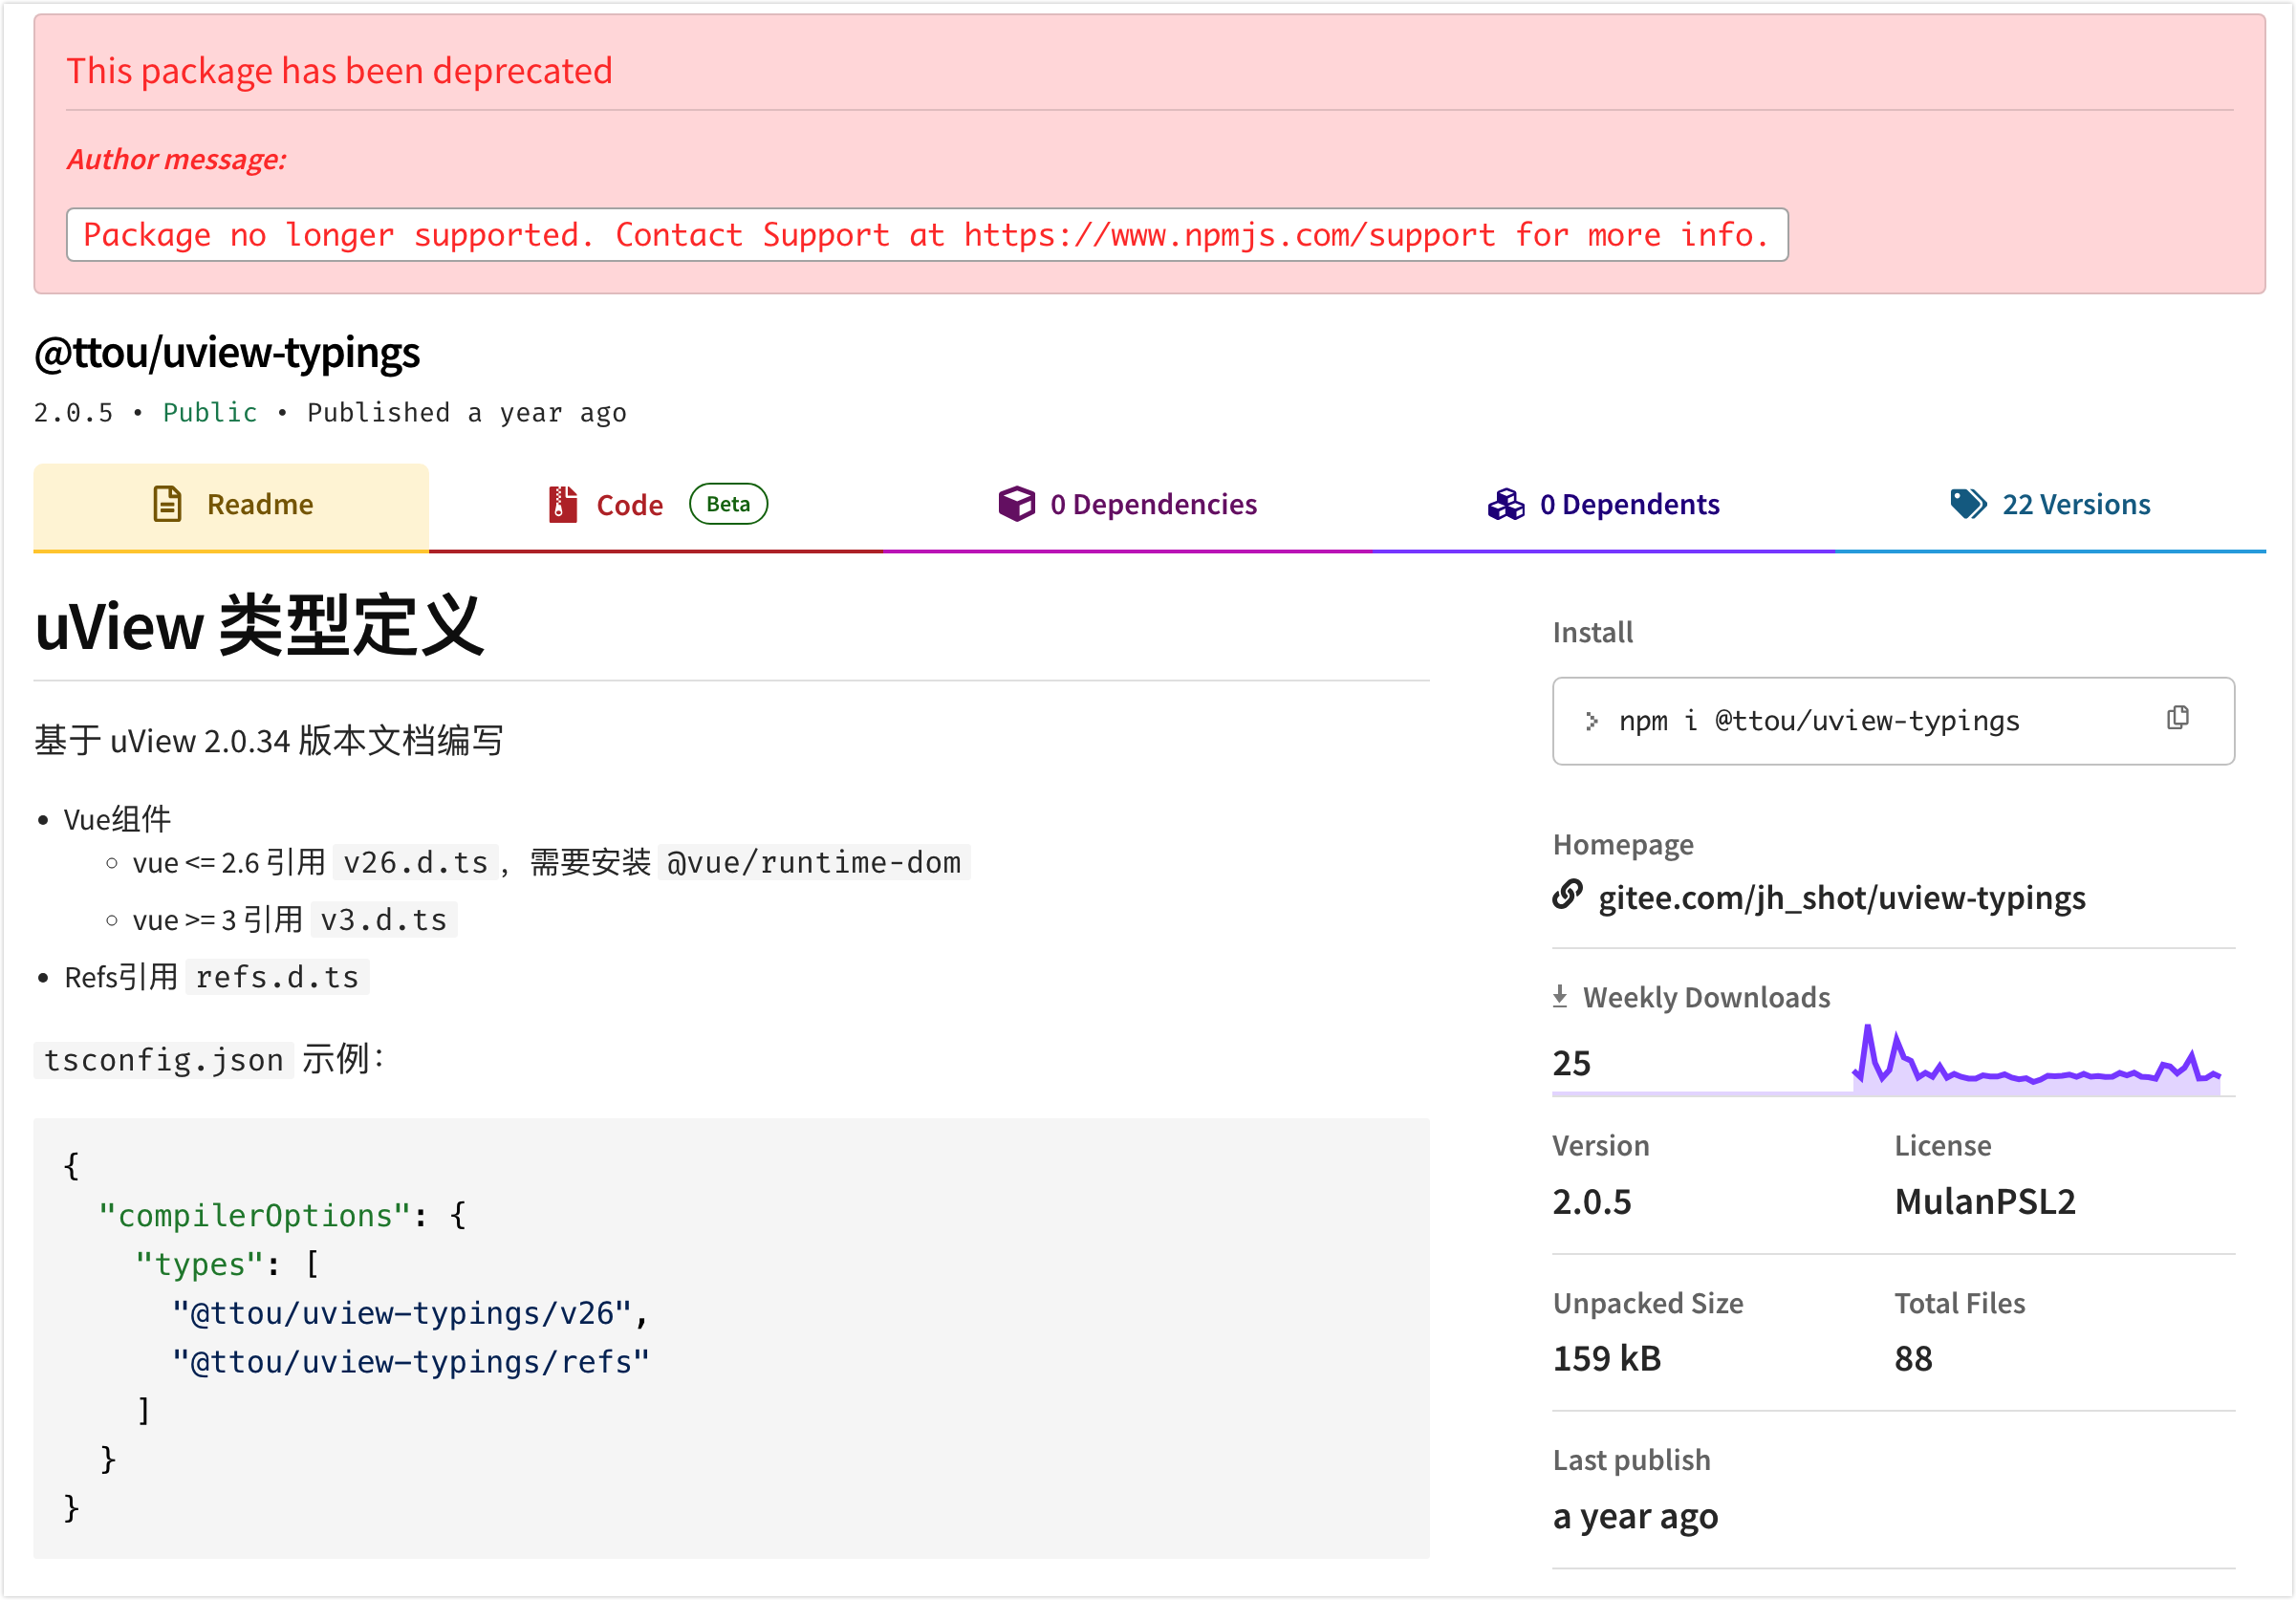Click the @vue/runtime-dom inline code
This screenshot has height=1600, width=2296.
coord(814,862)
